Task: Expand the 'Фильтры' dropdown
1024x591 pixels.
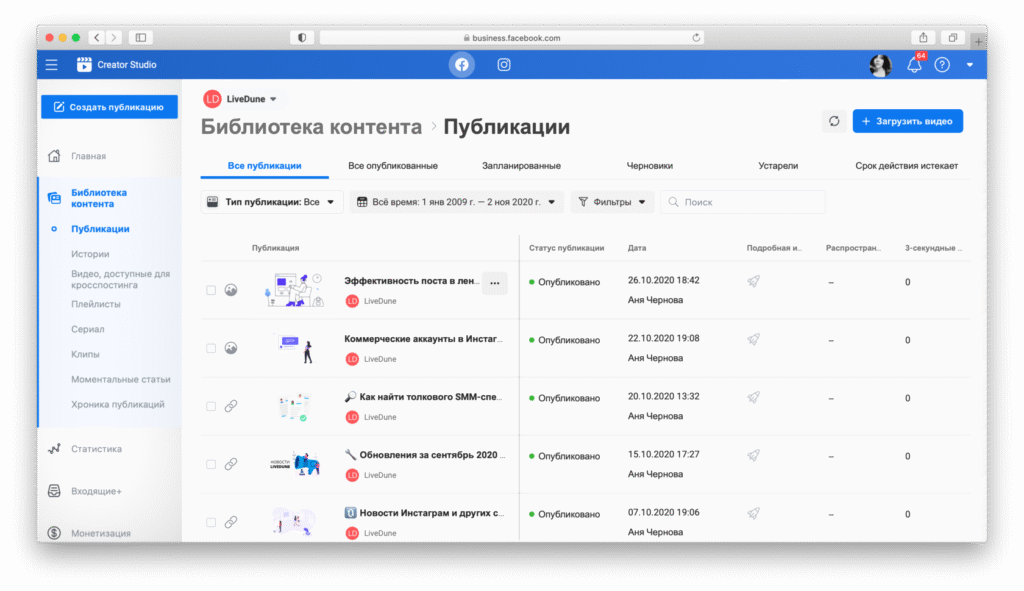Action: (612, 202)
